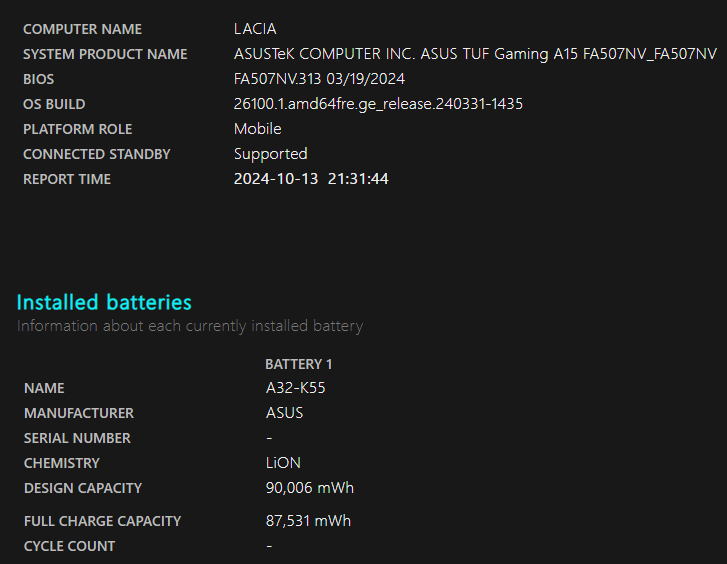
Task: Click the OS build value 26100.1.amd64fre
Action: click(378, 104)
